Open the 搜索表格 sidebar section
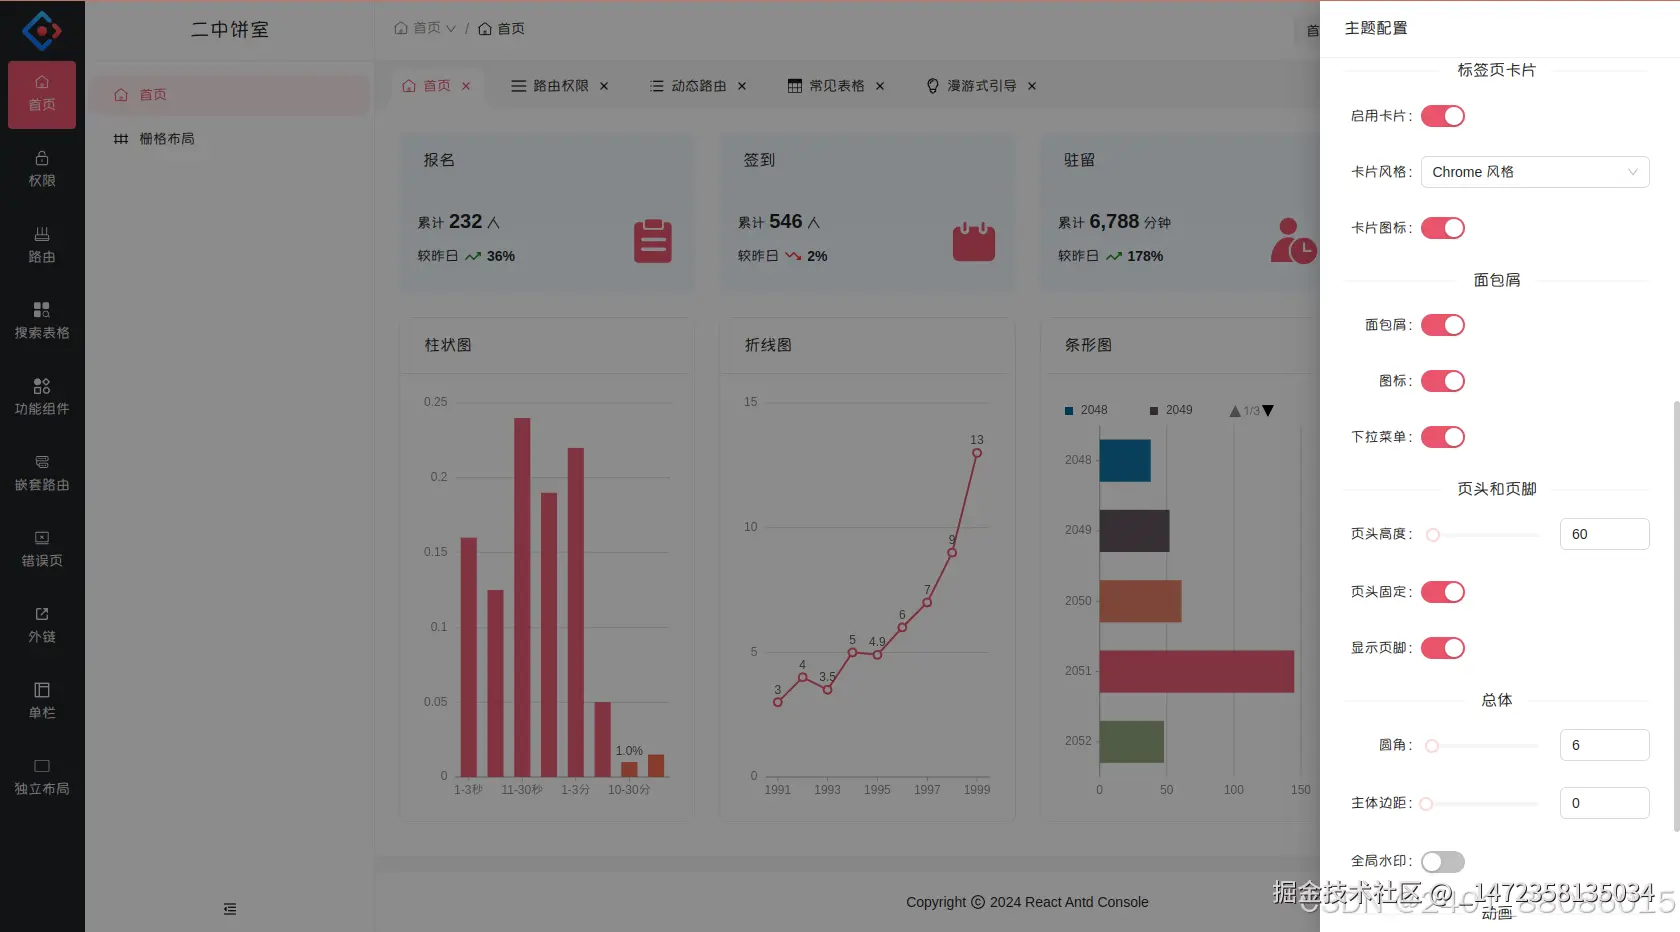Viewport: 1680px width, 932px height. 42,322
